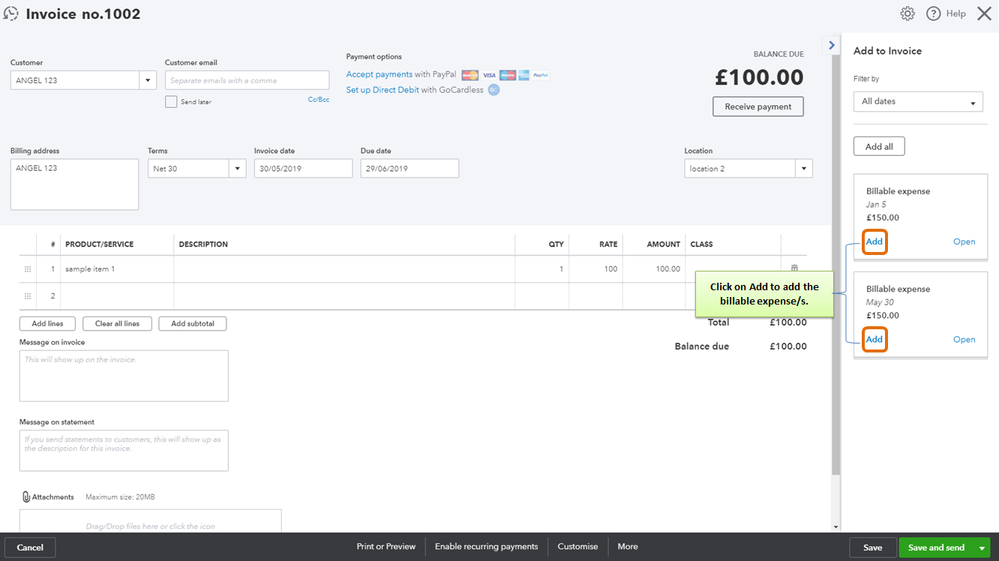
Task: Tick the Send later checkbox
Action: (171, 102)
